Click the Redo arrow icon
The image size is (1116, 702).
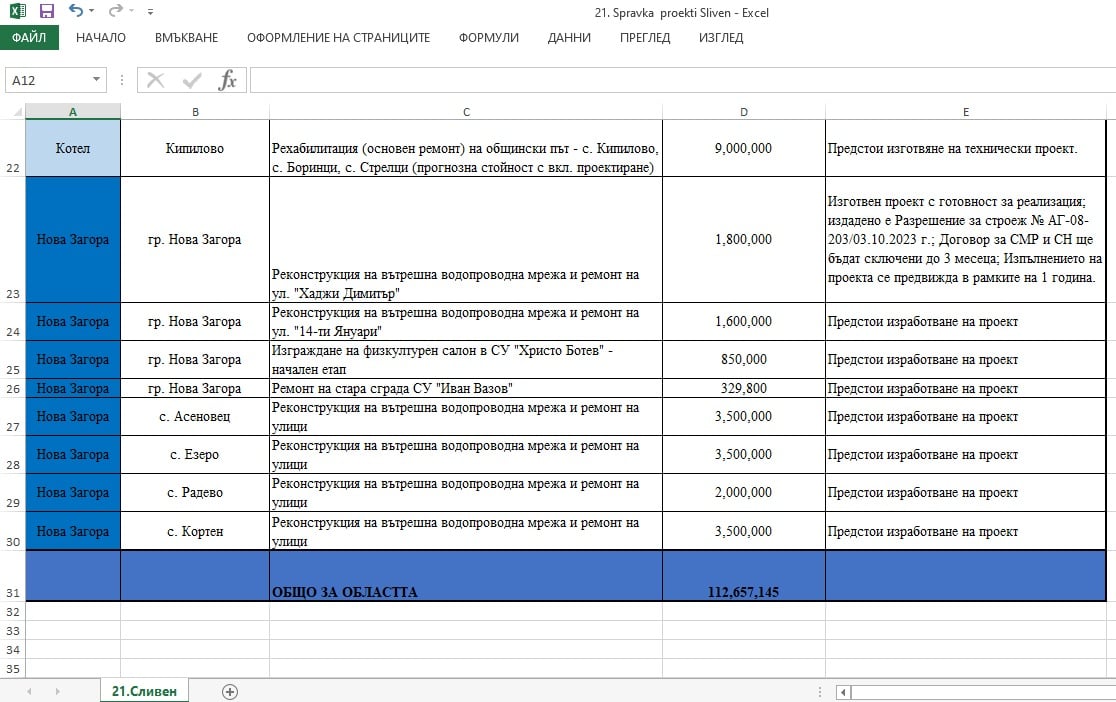coord(115,12)
